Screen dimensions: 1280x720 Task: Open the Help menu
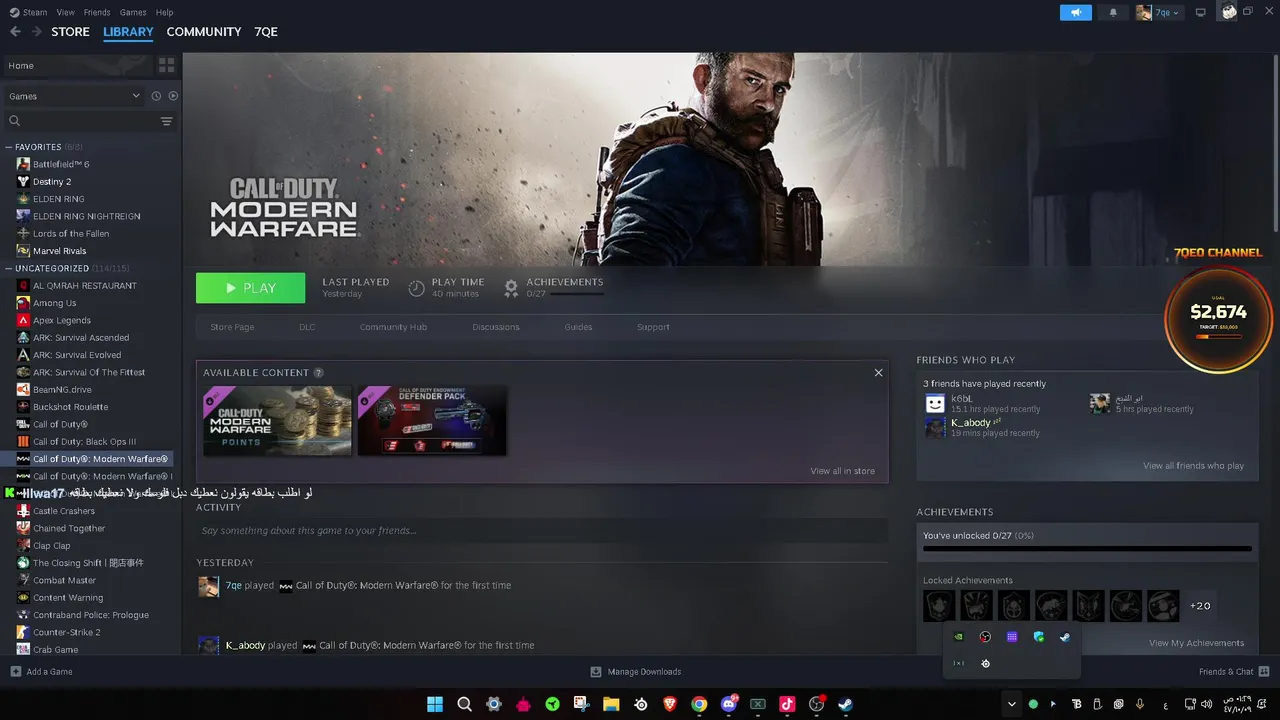coord(165,12)
